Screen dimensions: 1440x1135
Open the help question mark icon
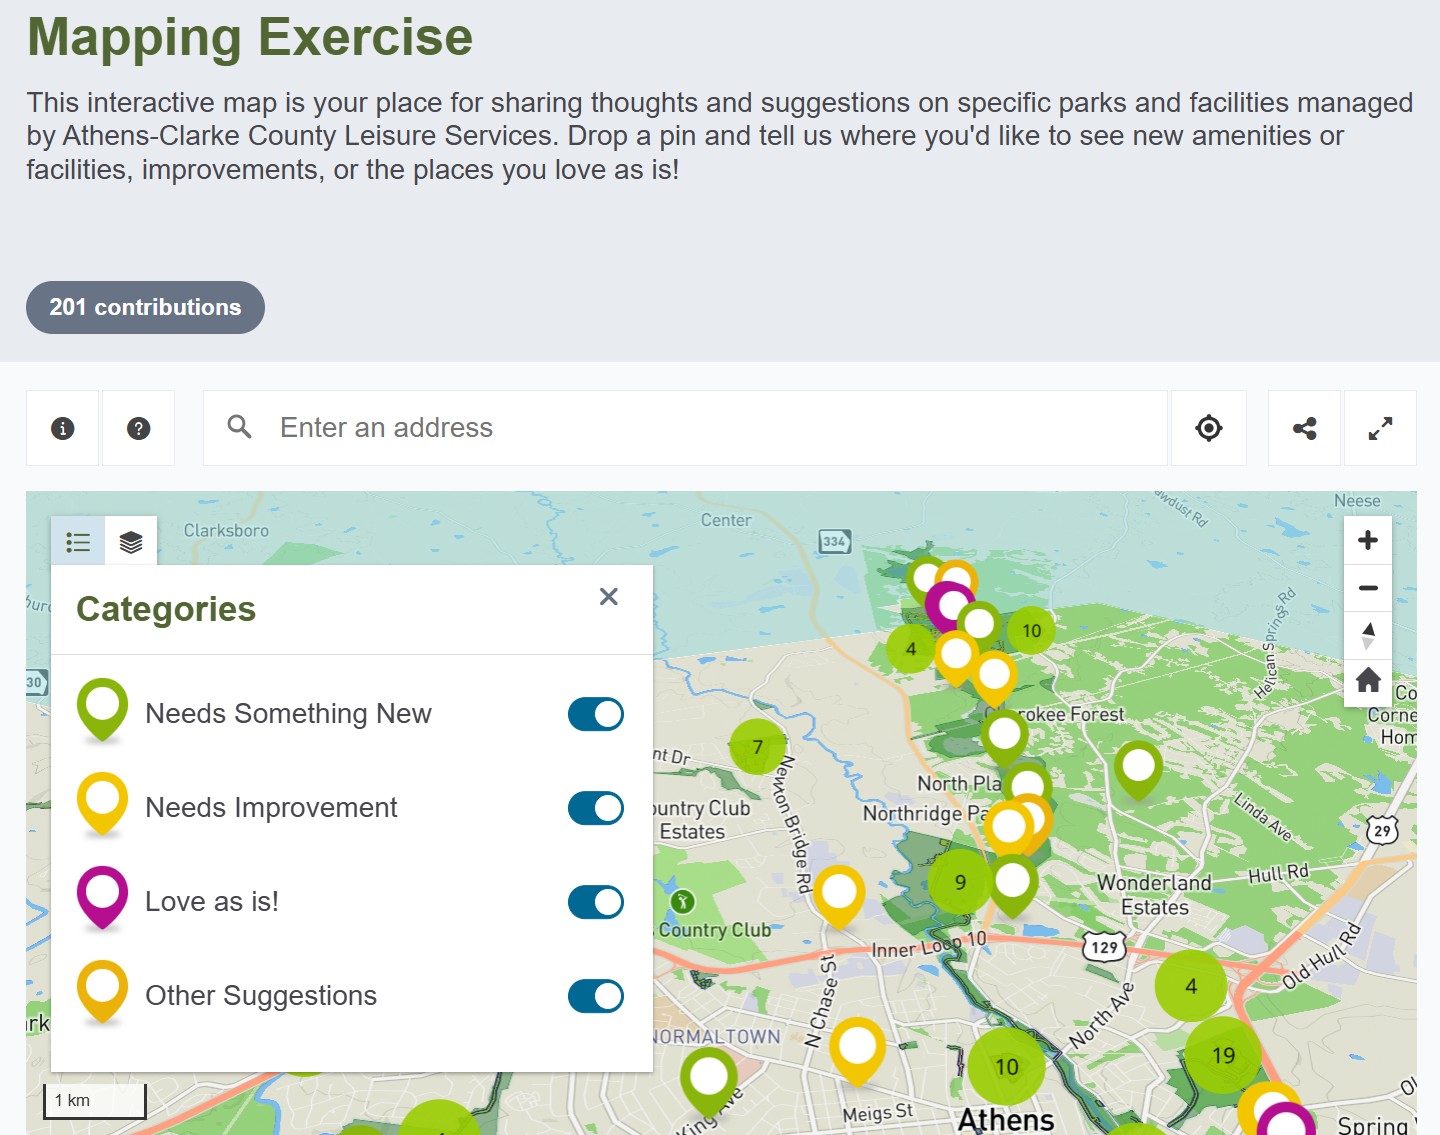[139, 428]
